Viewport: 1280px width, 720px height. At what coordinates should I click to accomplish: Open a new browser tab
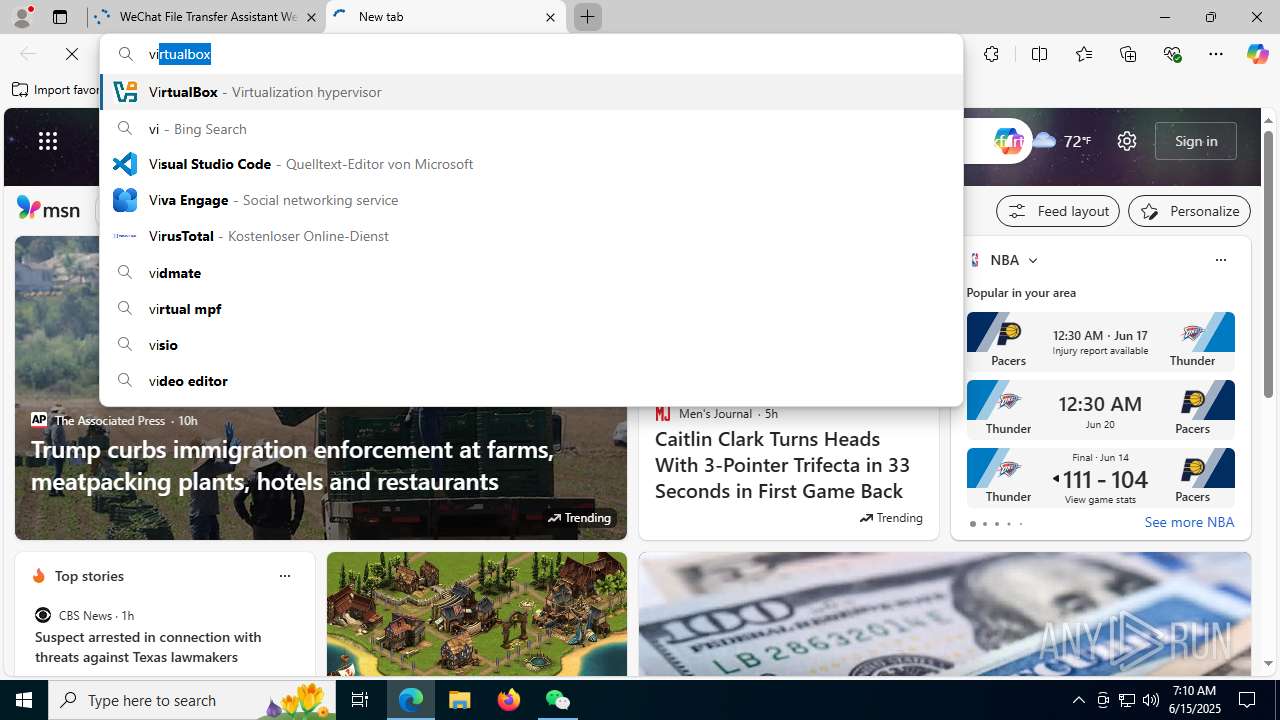point(587,17)
